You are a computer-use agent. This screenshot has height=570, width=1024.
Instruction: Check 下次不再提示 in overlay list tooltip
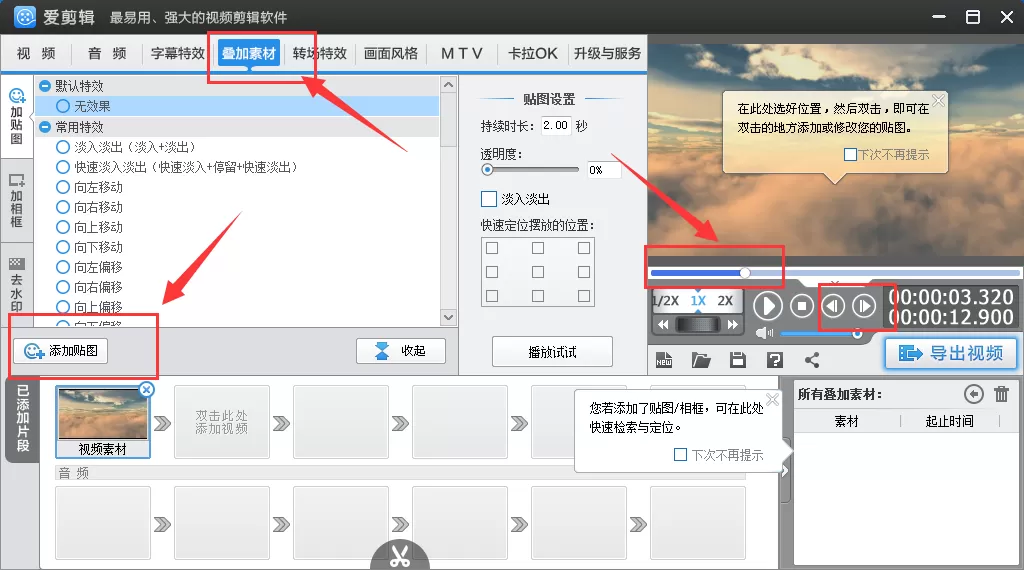(x=680, y=454)
